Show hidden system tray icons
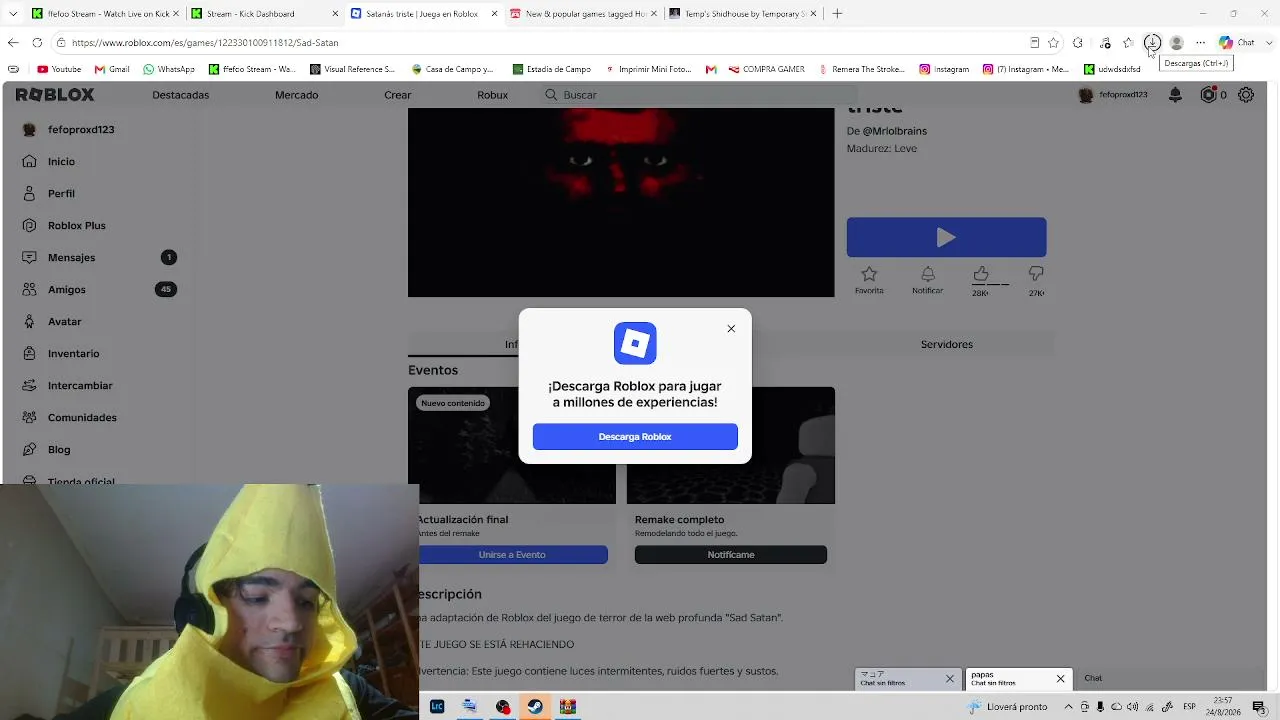Viewport: 1280px width, 720px height. point(1068,707)
